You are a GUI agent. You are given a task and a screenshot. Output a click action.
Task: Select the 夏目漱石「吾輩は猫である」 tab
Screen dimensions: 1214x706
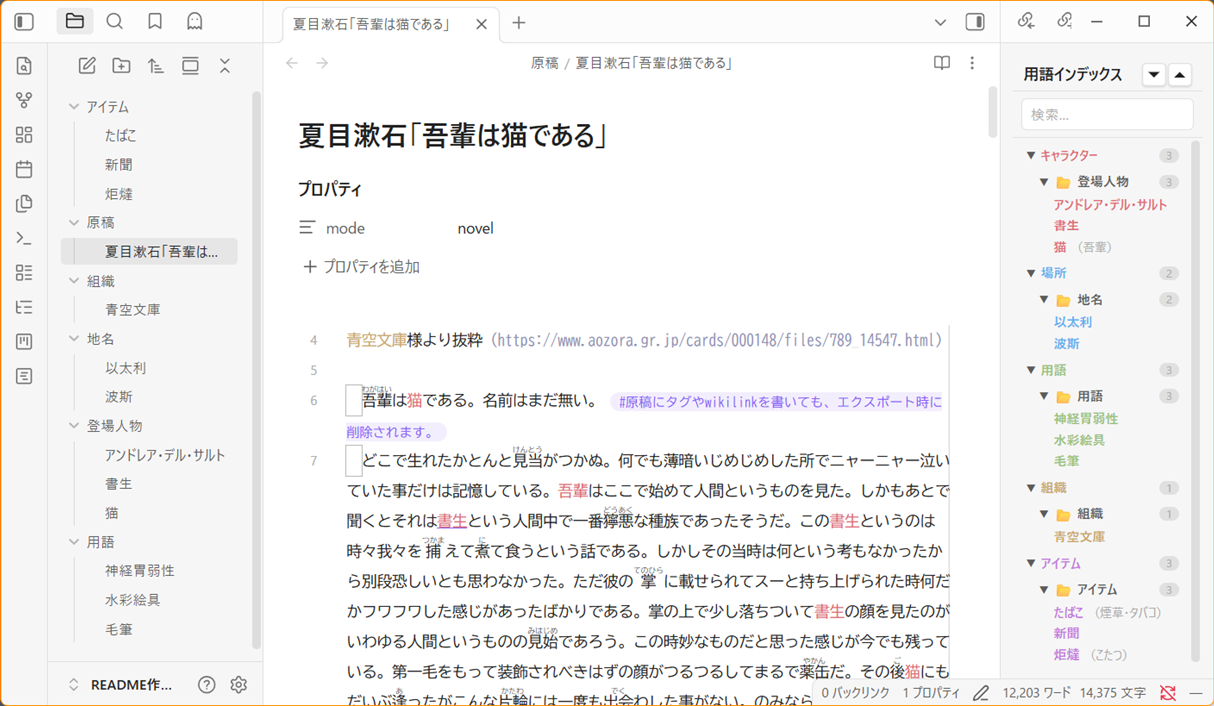point(390,24)
